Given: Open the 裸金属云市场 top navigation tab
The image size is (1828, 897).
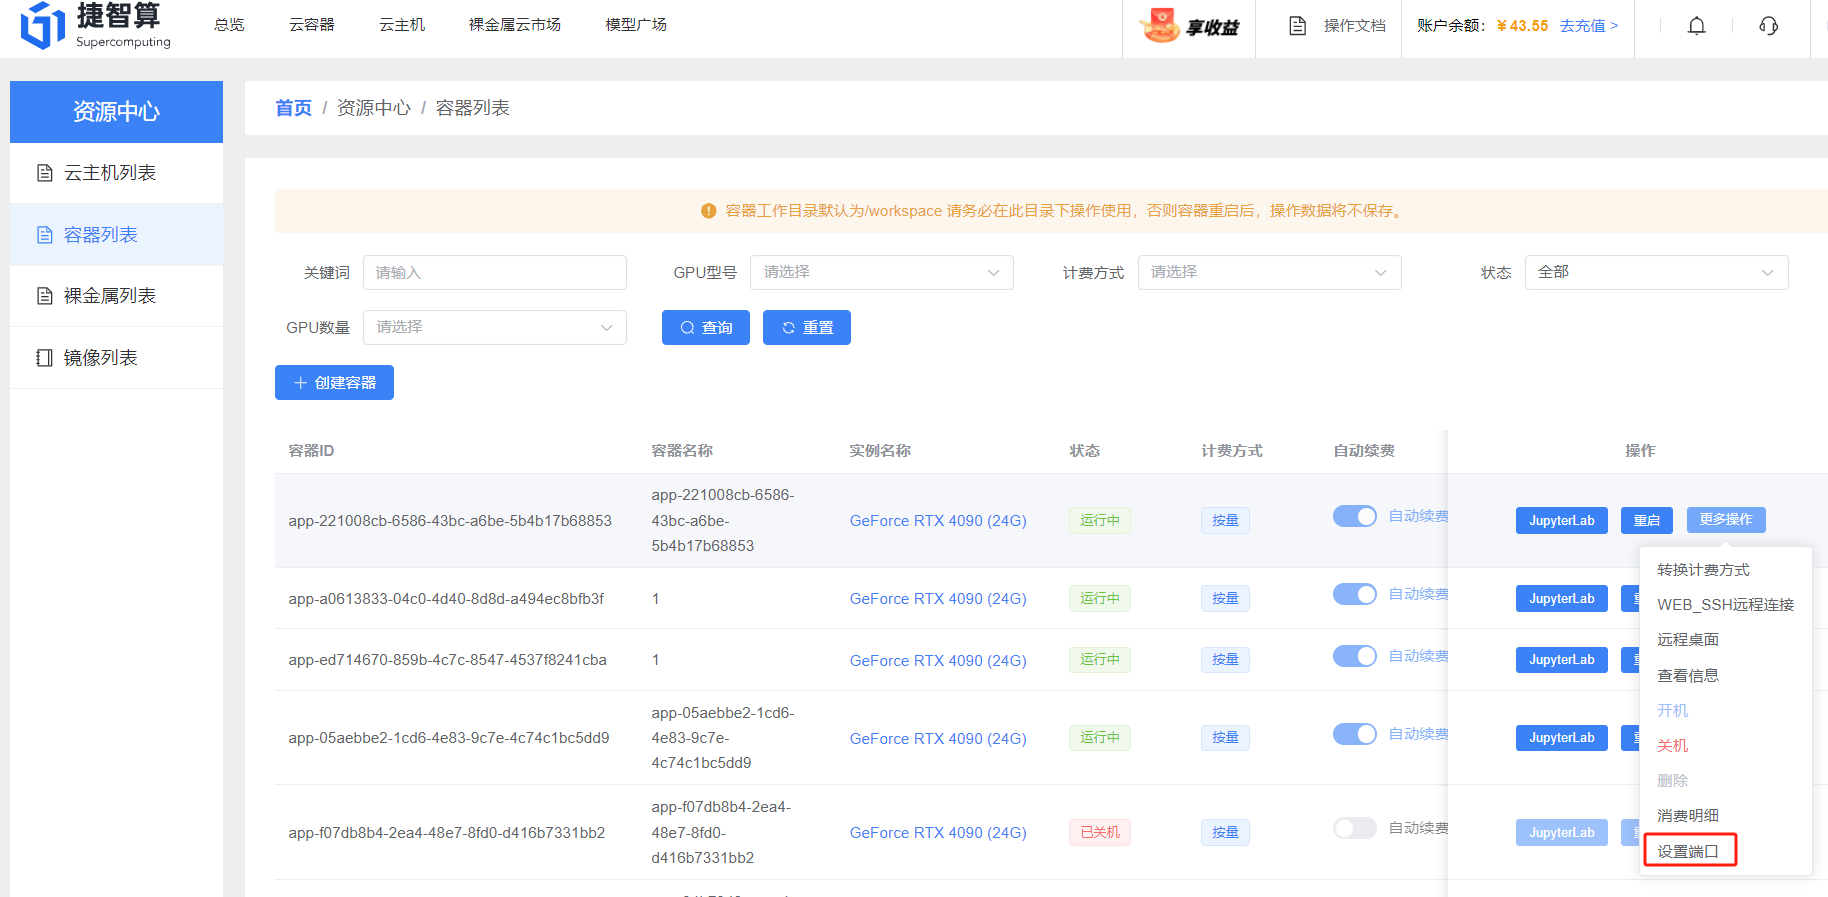Looking at the screenshot, I should (515, 25).
